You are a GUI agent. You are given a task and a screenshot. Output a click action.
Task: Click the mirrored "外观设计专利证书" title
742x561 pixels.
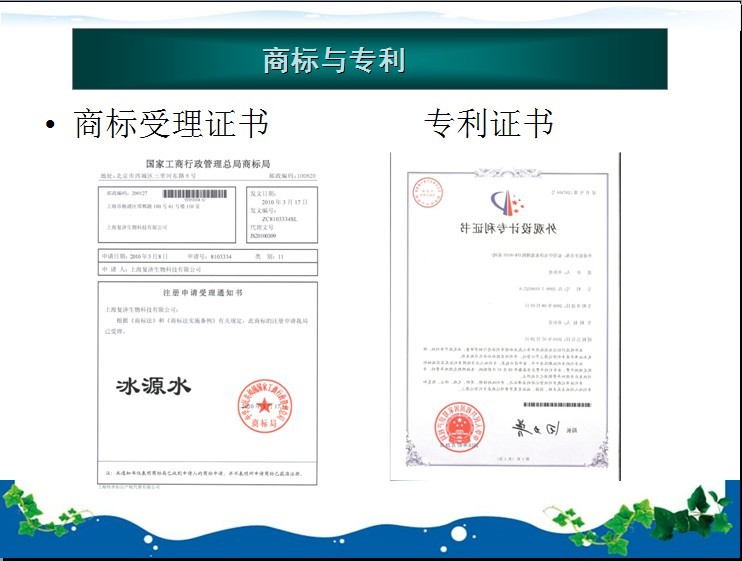pos(508,228)
